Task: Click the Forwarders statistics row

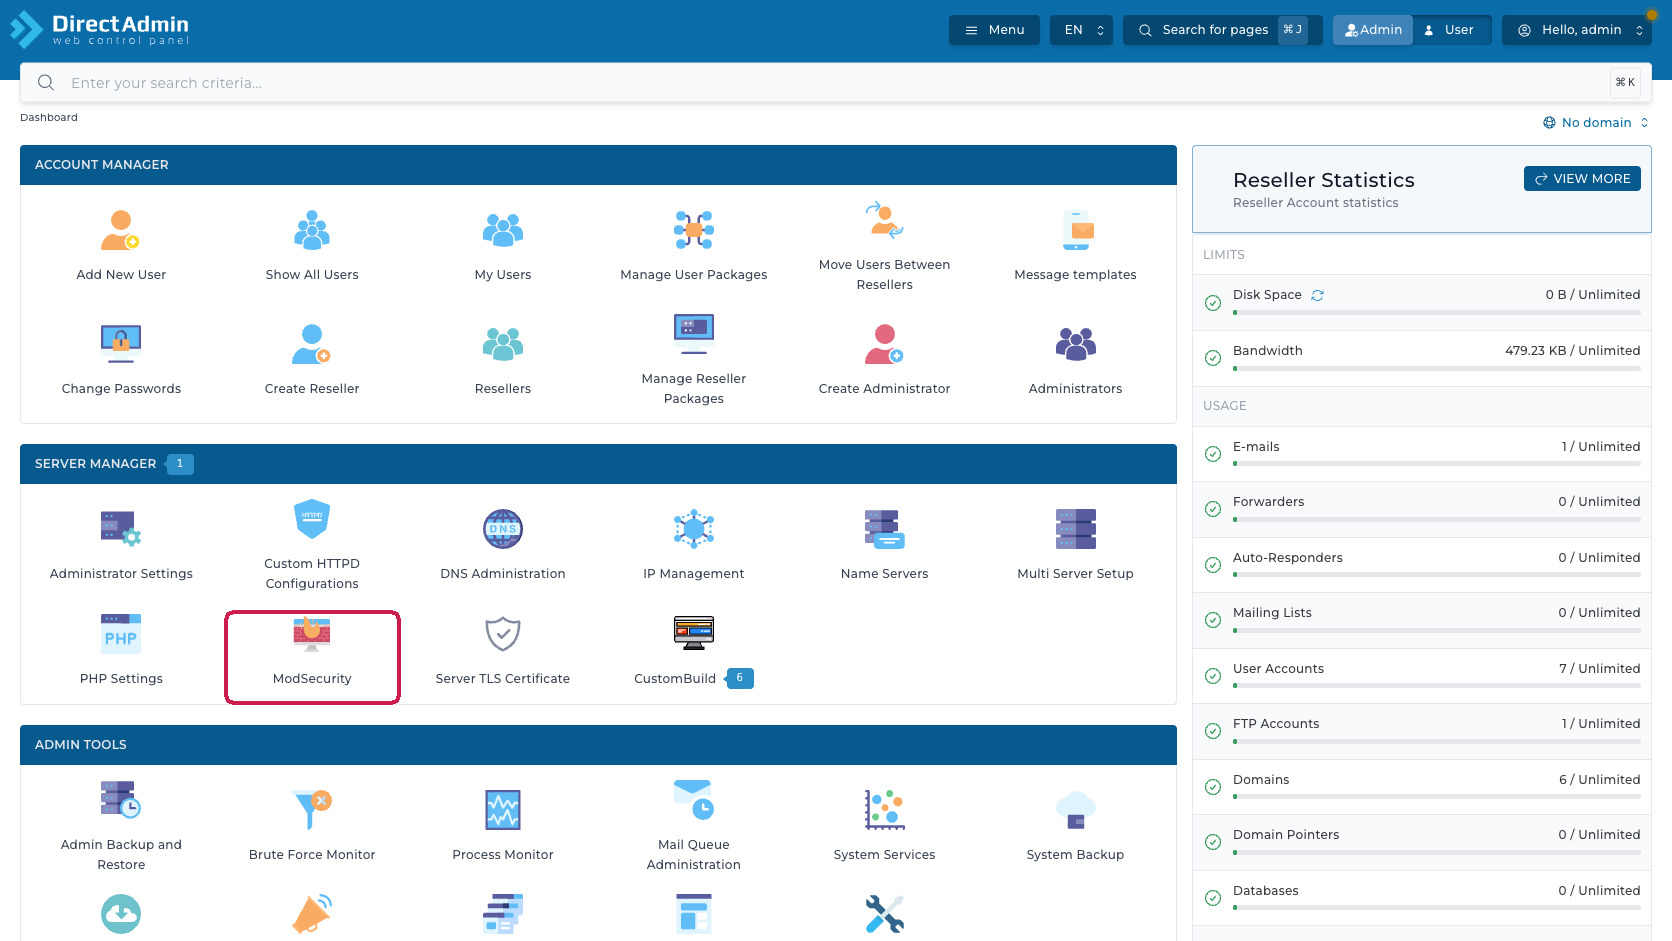Action: (1421, 509)
